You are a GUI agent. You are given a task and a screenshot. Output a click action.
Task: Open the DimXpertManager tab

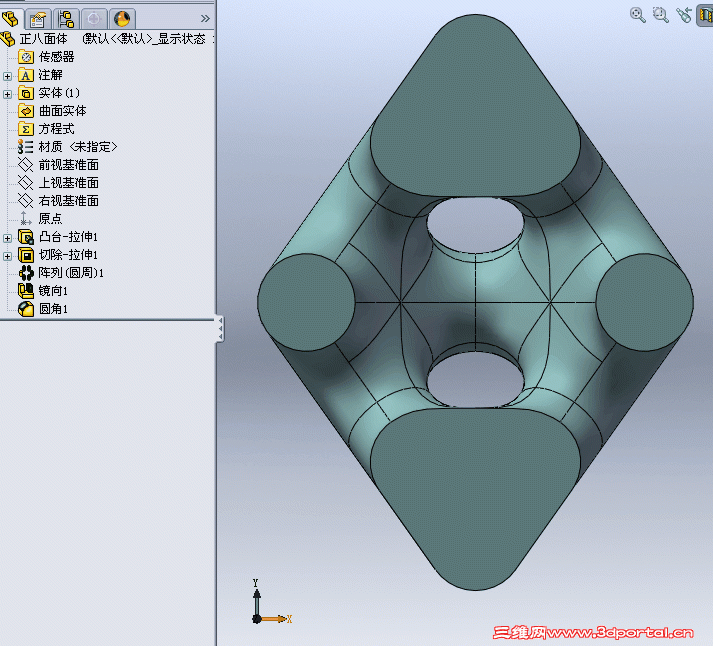click(x=94, y=19)
